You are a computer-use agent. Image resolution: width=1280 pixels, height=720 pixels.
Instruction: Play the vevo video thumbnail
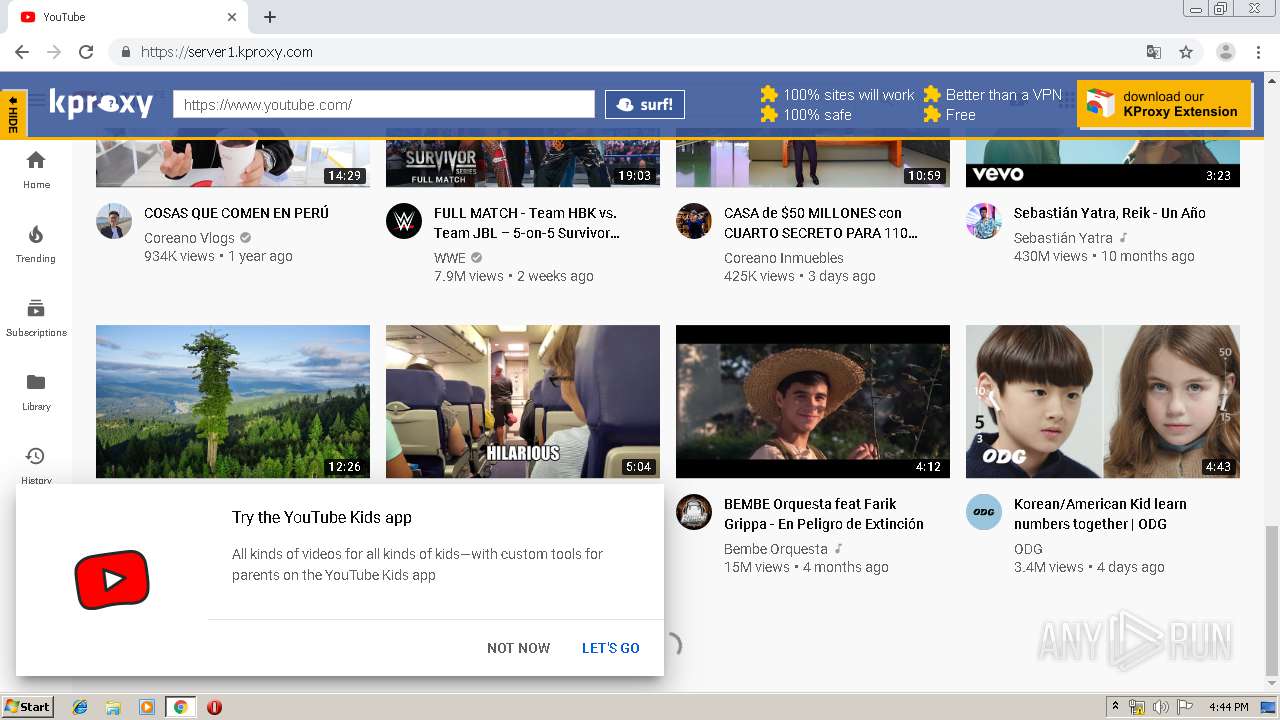coord(1103,164)
